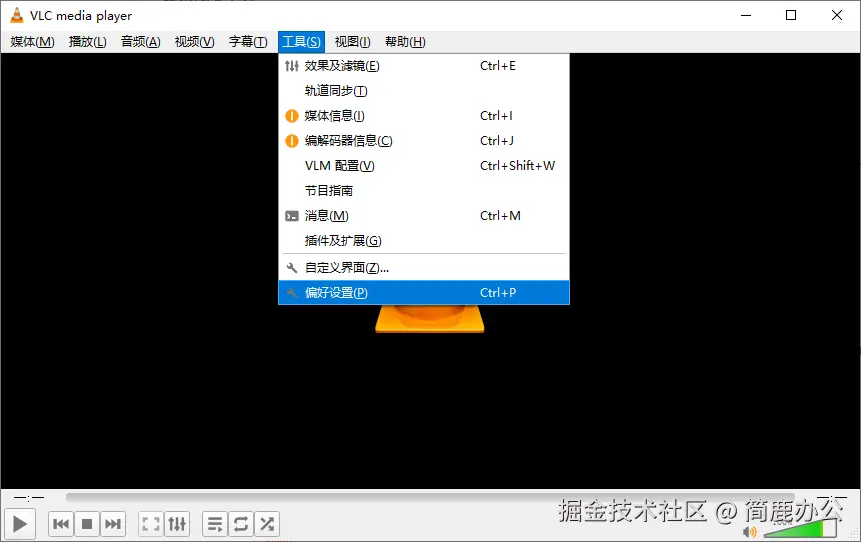Click the playback seek bar
This screenshot has width=861, height=542.
click(x=430, y=497)
